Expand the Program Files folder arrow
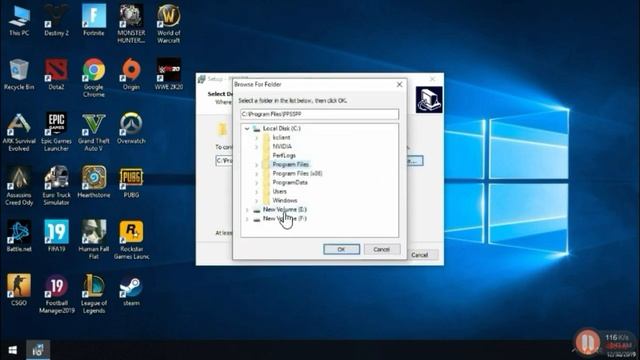 257,164
